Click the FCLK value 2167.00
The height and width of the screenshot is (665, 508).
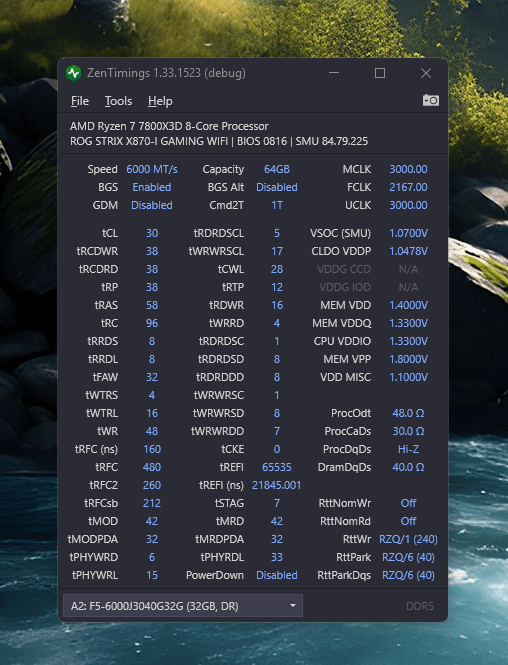[408, 187]
